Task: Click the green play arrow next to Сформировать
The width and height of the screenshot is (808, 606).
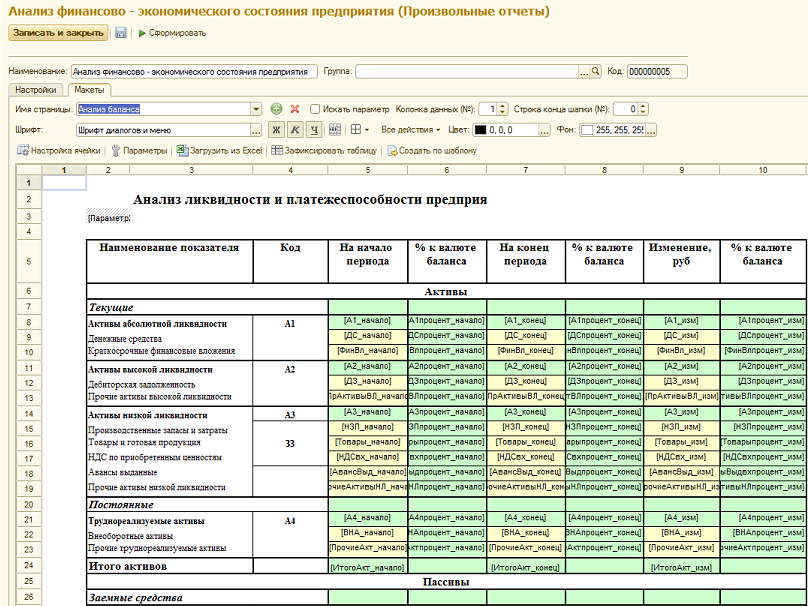Action: (142, 33)
